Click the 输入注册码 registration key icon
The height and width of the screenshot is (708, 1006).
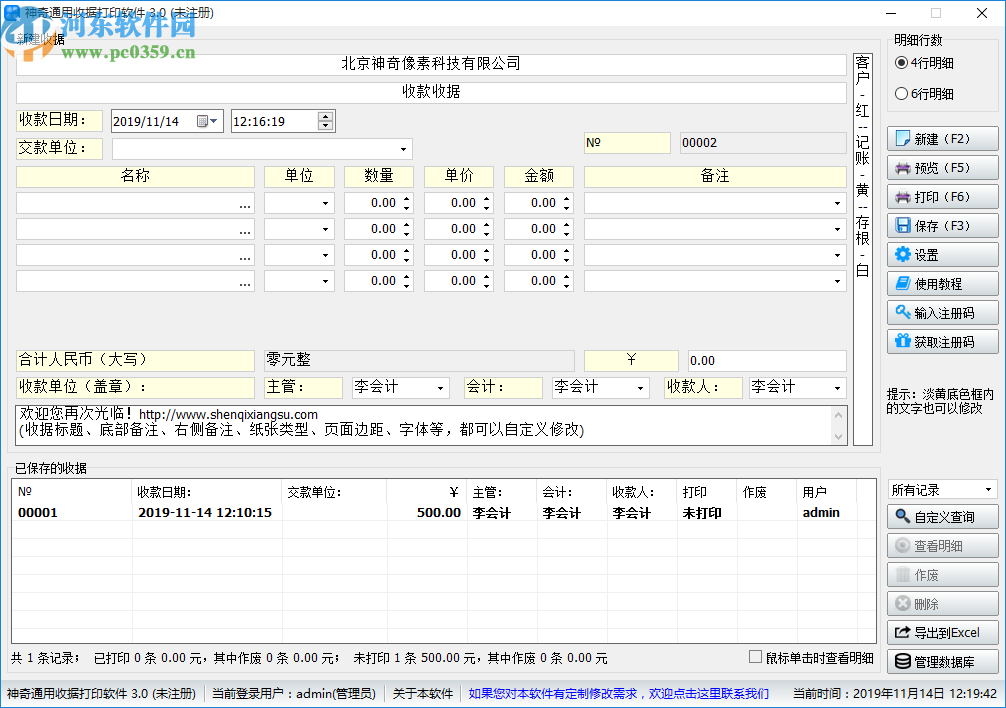click(x=941, y=312)
